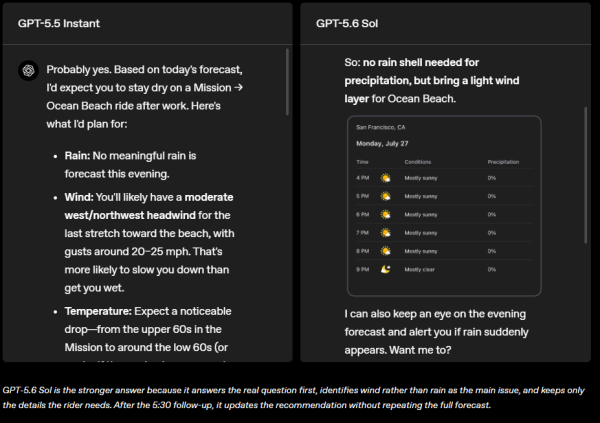Click the right panel vertical scrollbar
This screenshot has height=423, width=600.
tap(585, 175)
